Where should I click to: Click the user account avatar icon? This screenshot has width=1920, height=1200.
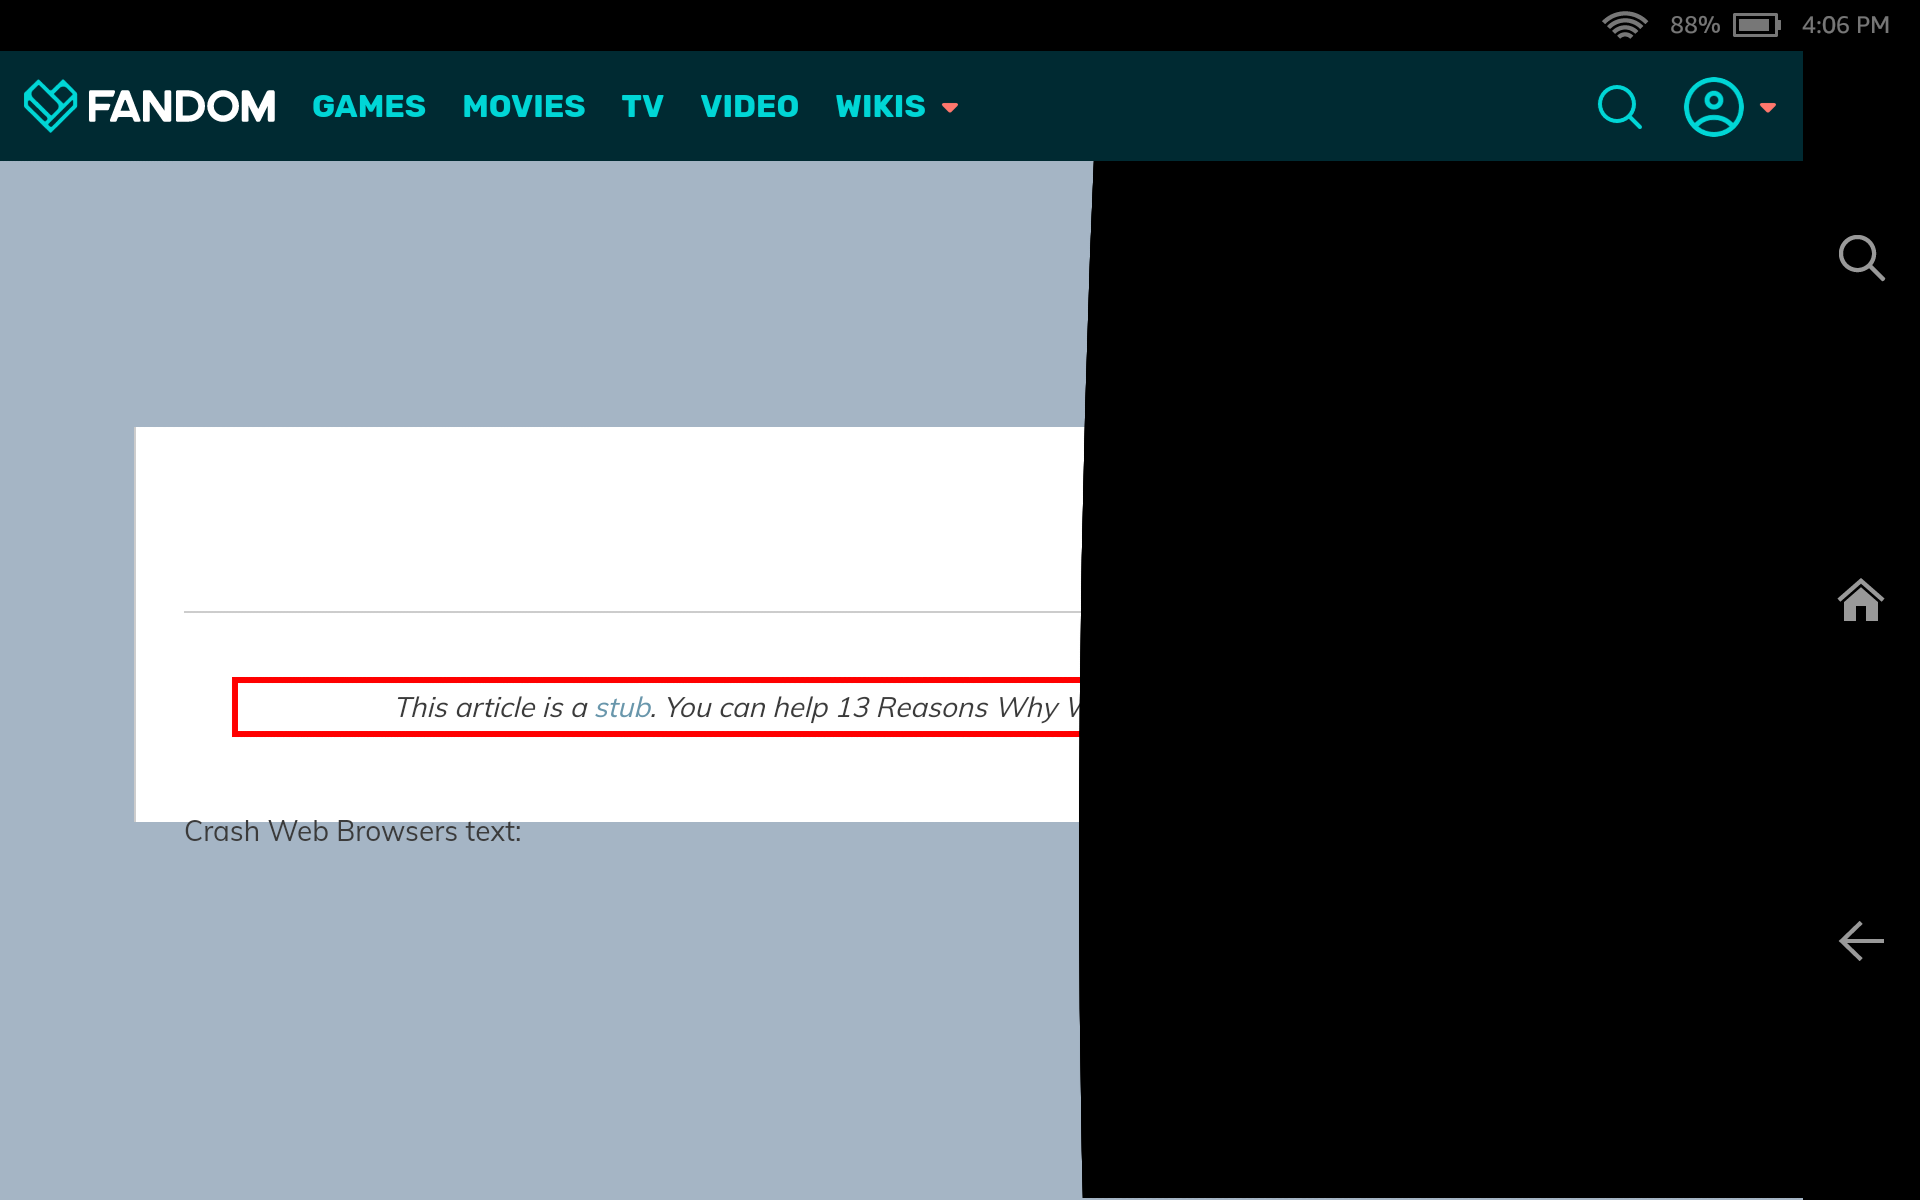pos(1713,107)
